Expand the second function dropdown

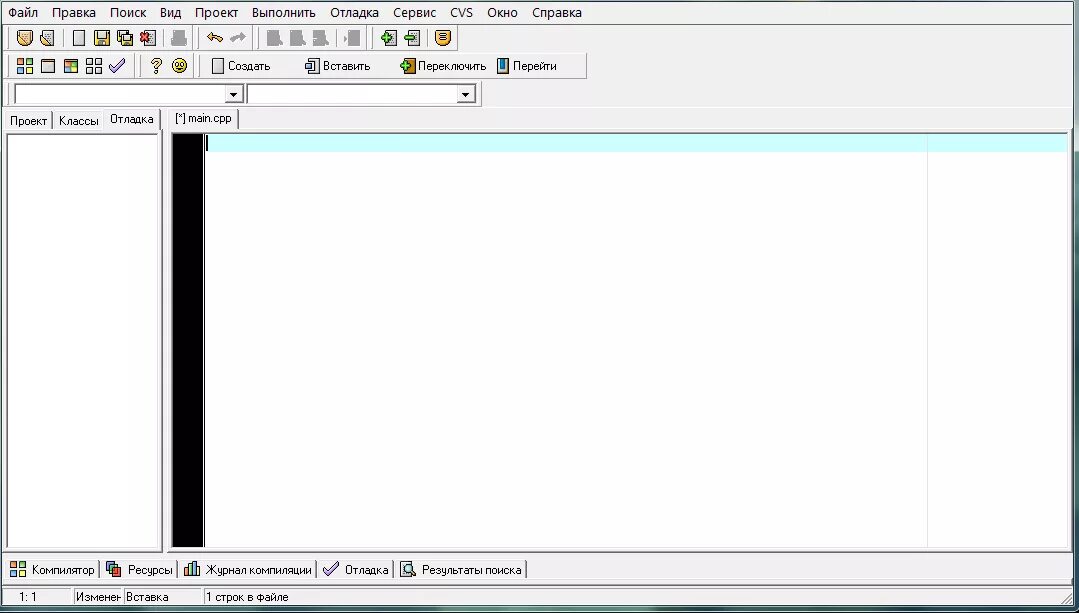coord(466,94)
